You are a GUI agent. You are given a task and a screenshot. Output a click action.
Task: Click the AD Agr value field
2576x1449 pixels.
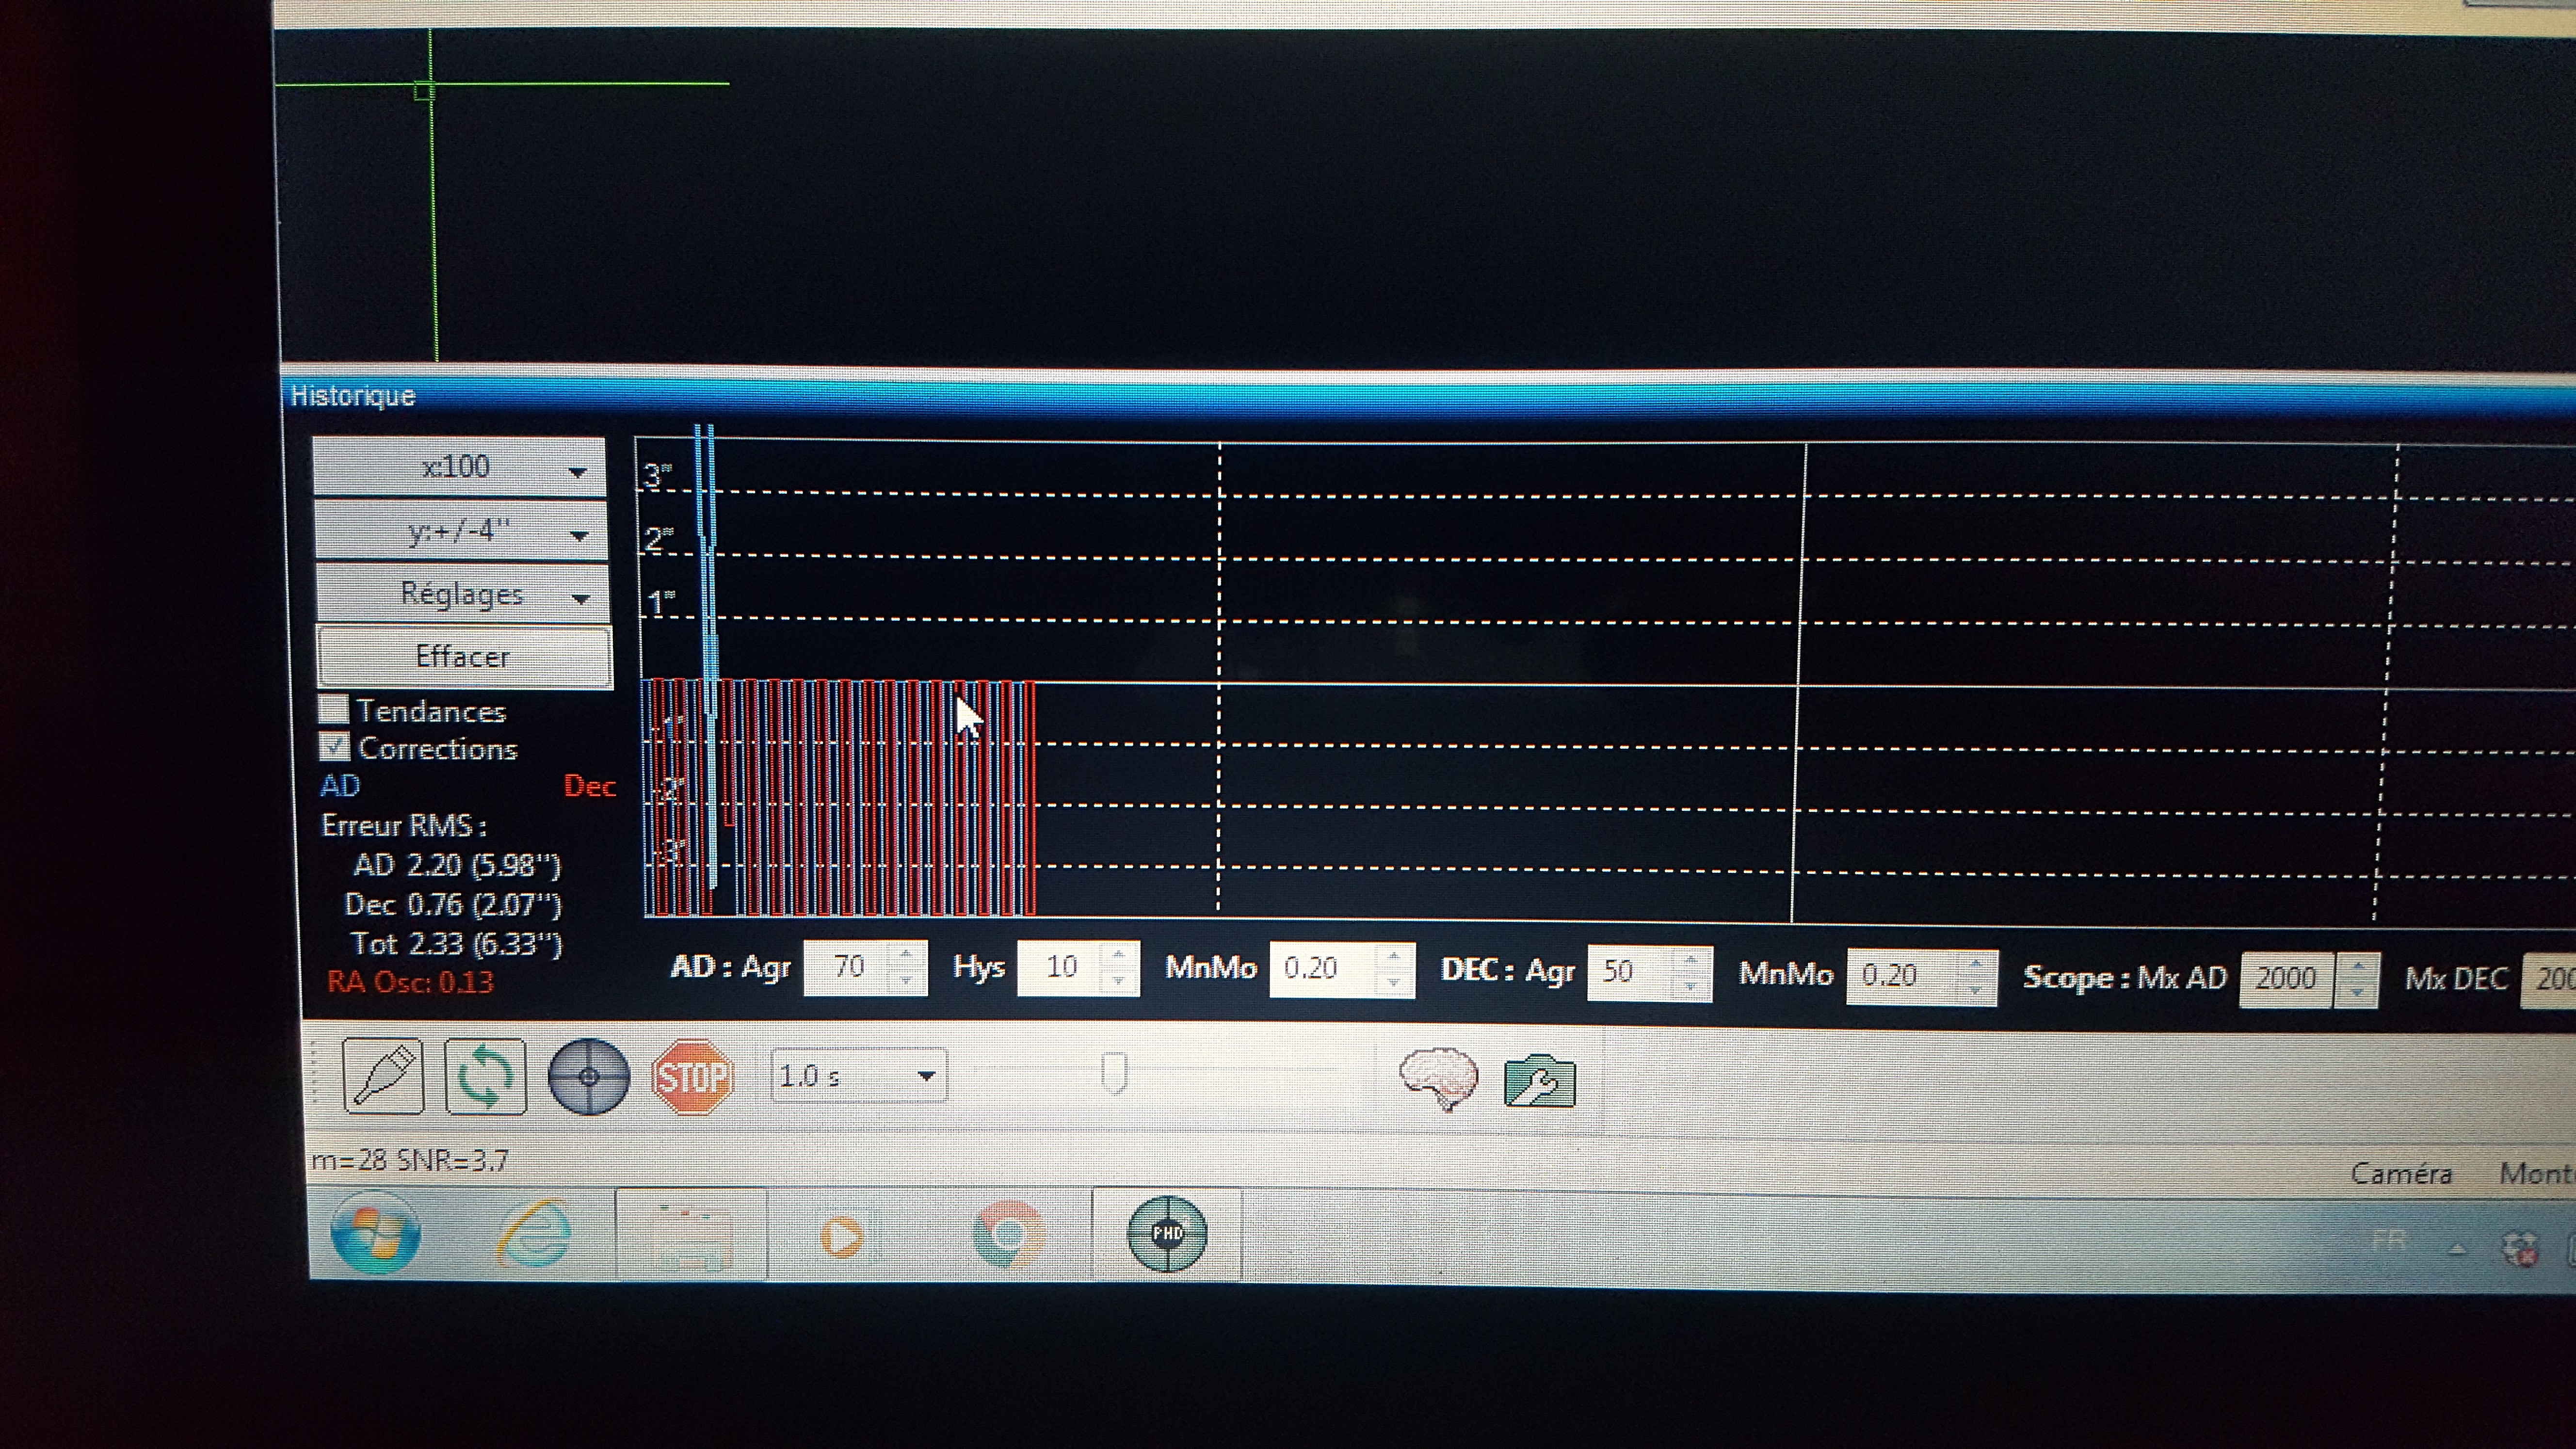[850, 967]
